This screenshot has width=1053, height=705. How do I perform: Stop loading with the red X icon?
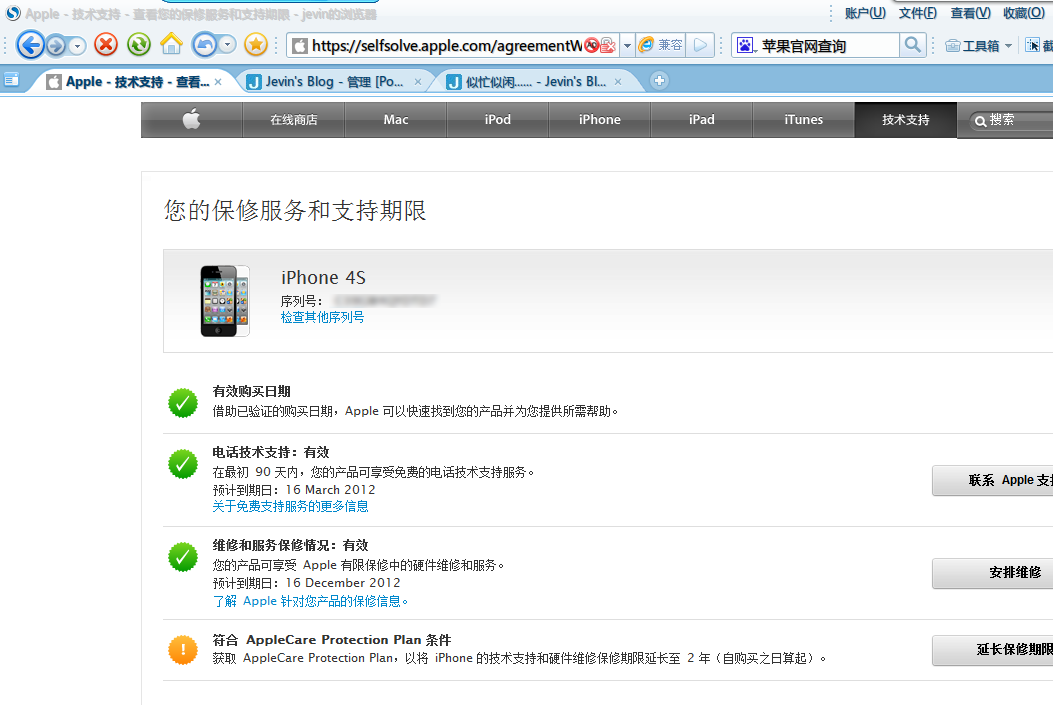pyautogui.click(x=105, y=45)
